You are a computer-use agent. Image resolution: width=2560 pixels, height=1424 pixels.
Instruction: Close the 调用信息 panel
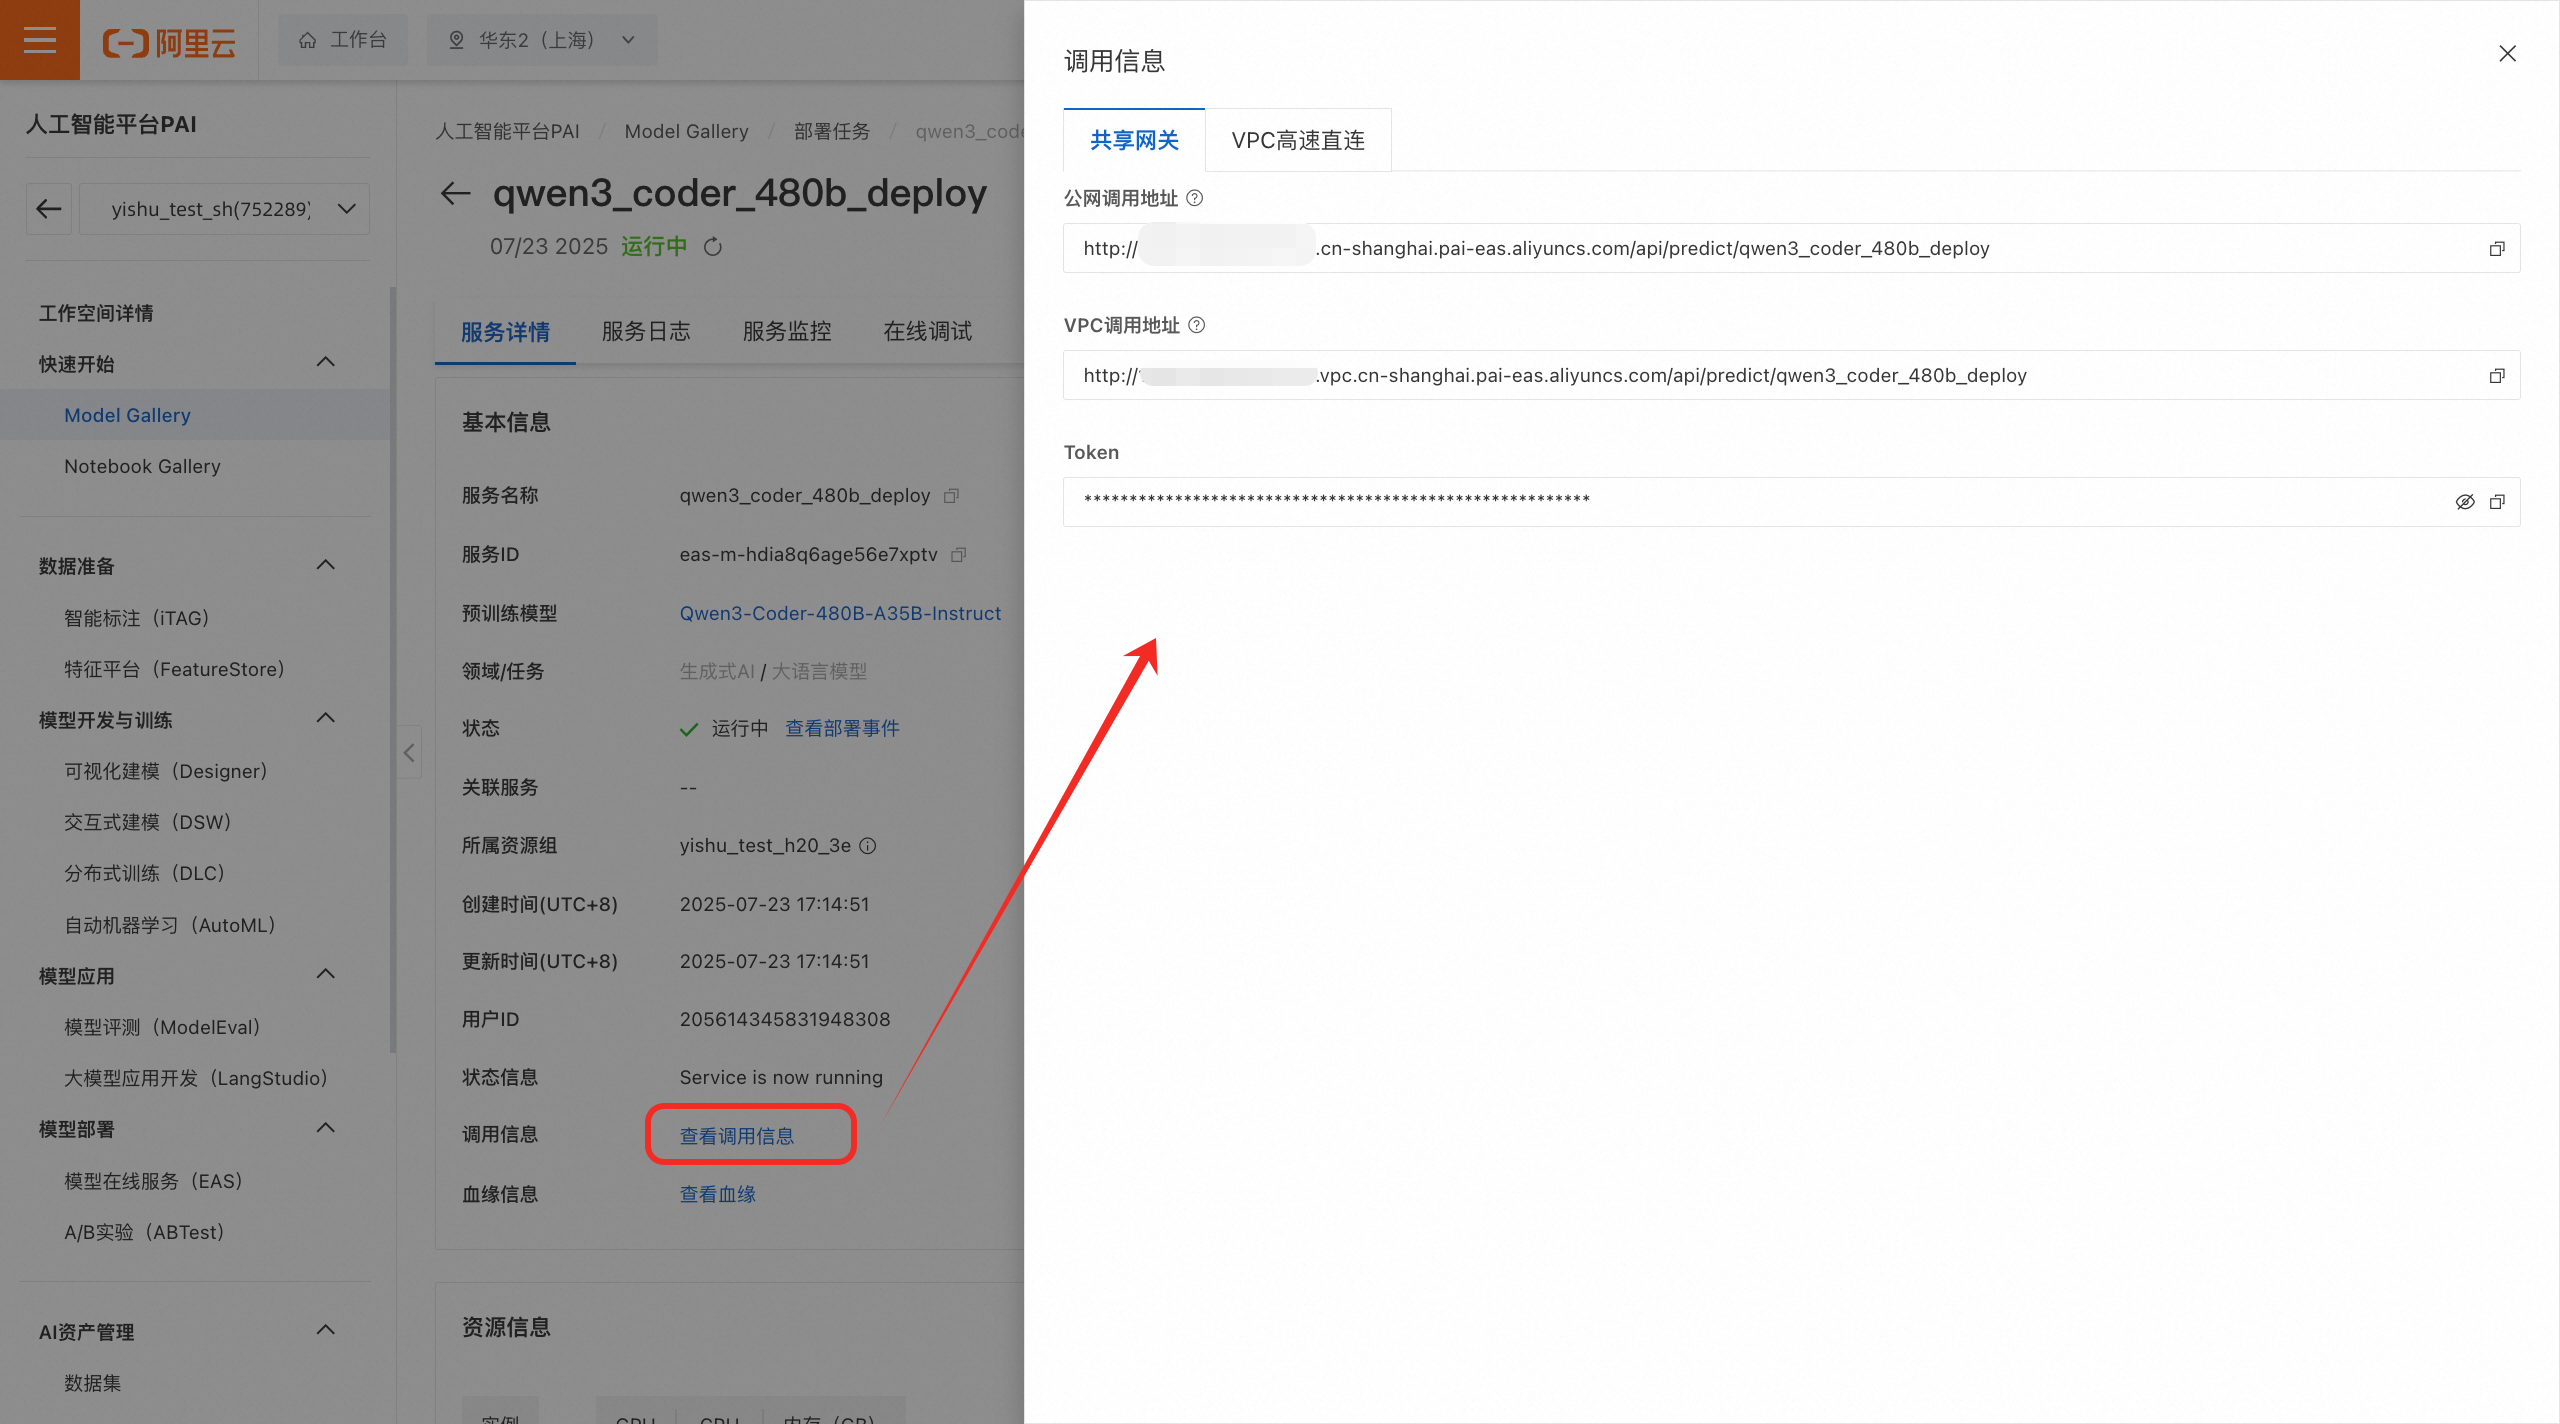coord(2507,54)
